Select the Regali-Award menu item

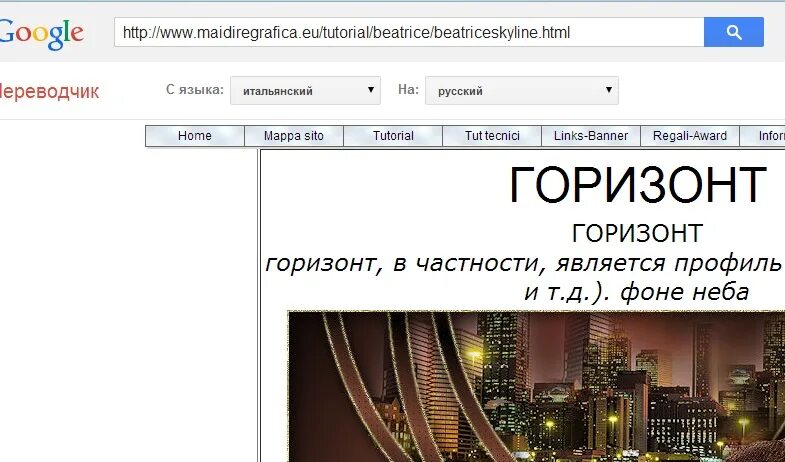[690, 136]
